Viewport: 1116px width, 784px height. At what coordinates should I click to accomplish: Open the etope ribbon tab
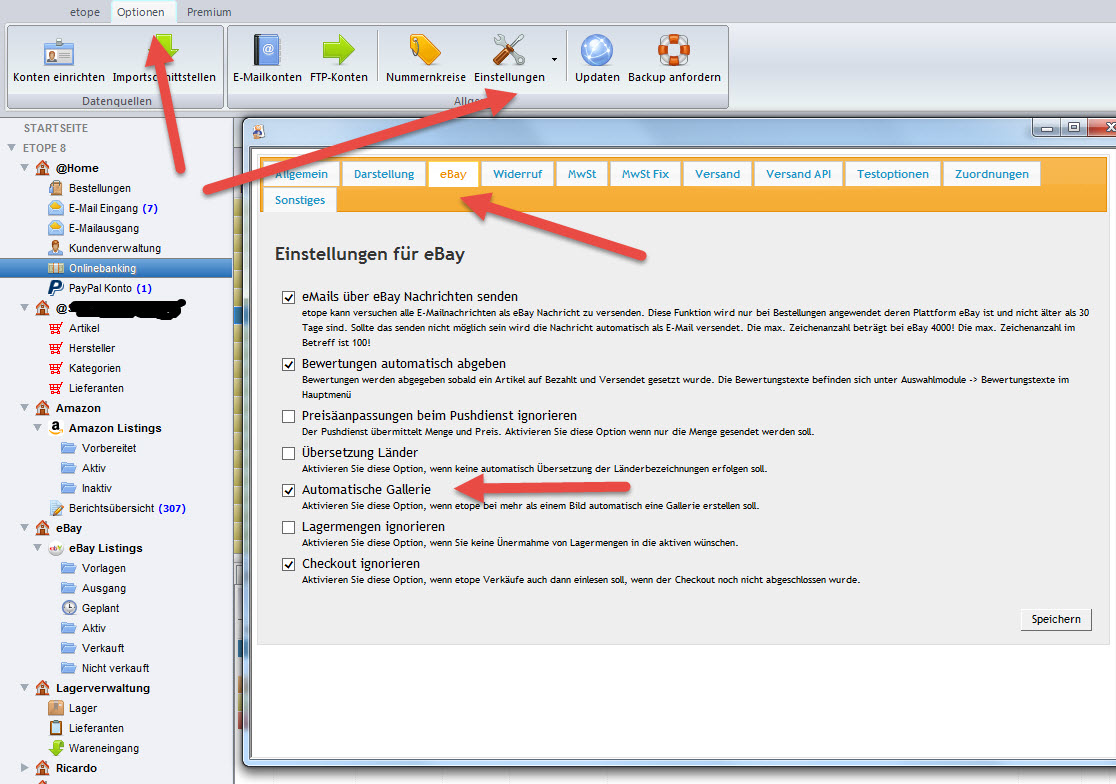click(85, 12)
